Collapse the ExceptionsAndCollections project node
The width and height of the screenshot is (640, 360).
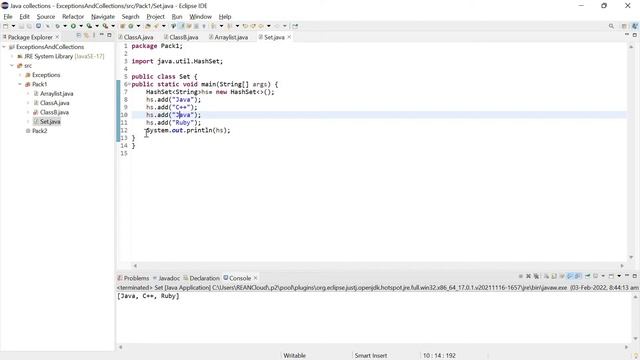pyautogui.click(x=4, y=47)
